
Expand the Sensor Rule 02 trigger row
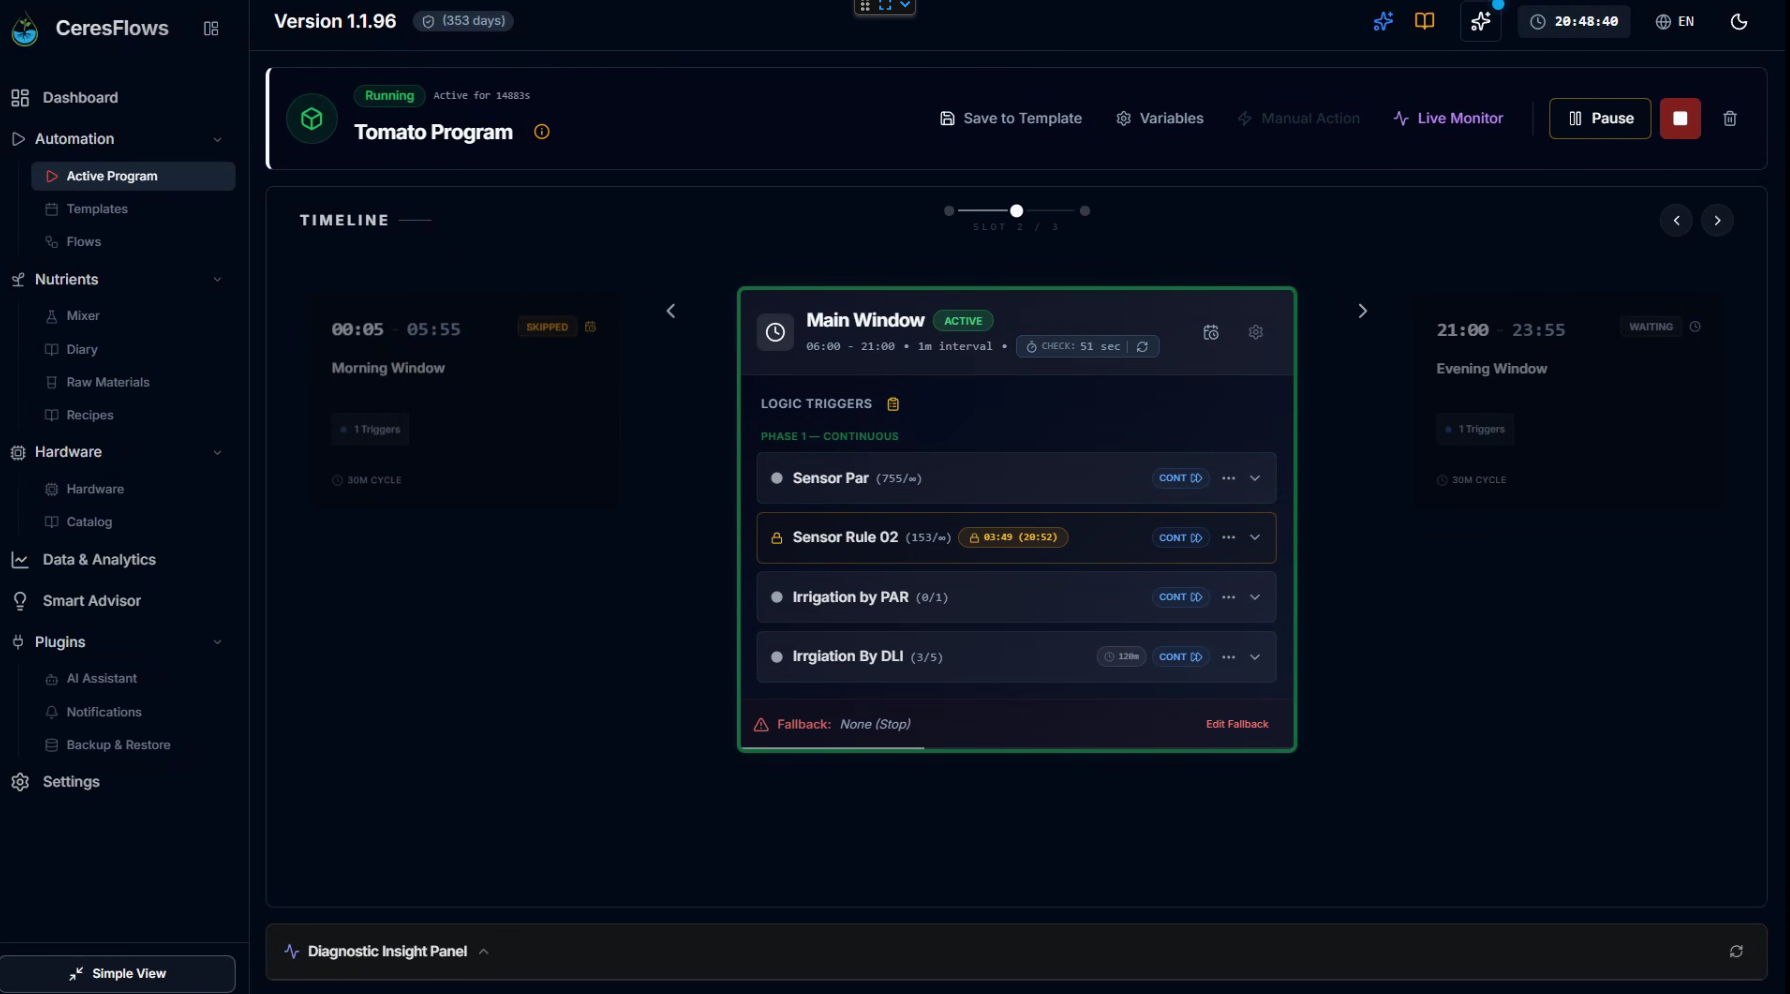(x=1255, y=538)
